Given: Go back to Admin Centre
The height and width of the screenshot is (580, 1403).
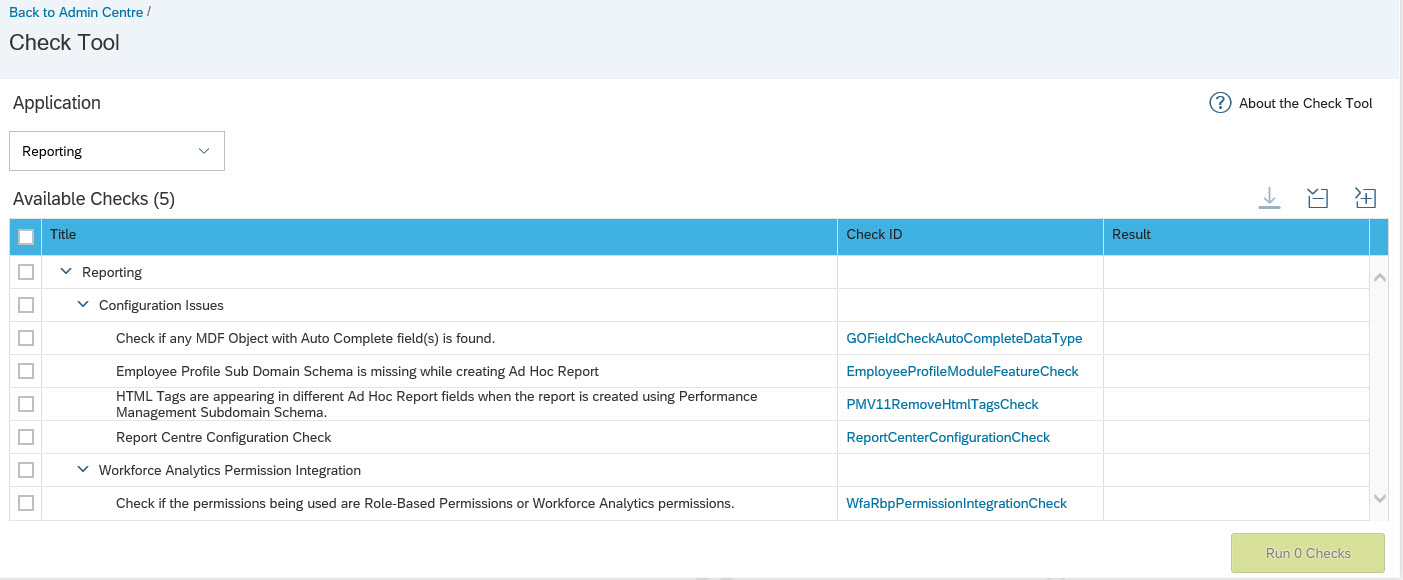Looking at the screenshot, I should (x=75, y=12).
